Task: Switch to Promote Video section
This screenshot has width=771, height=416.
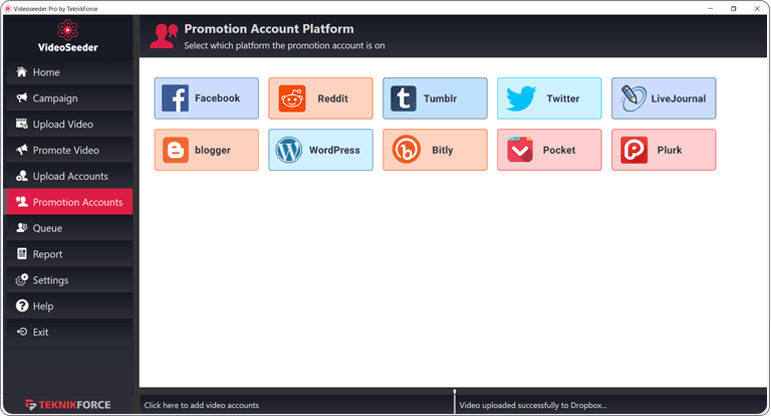Action: pos(68,150)
